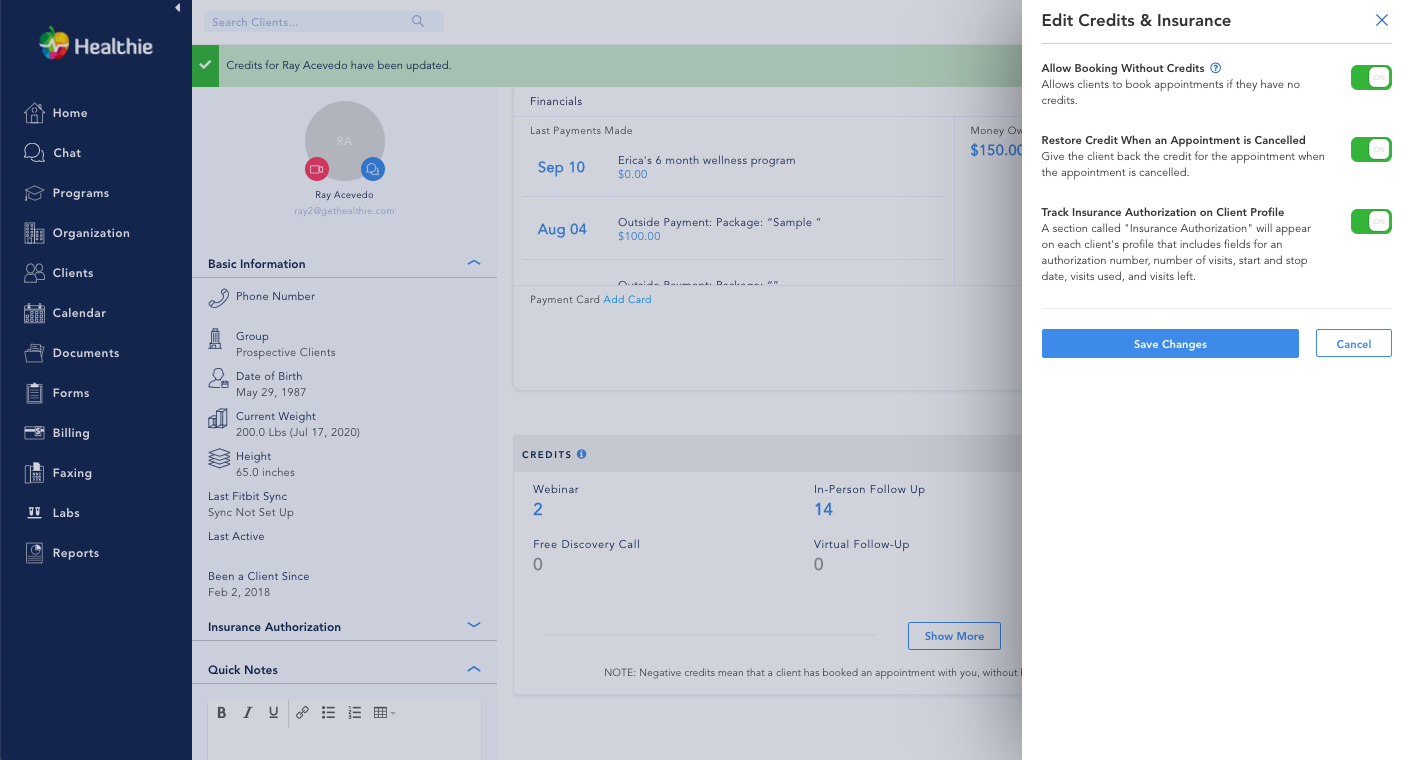
Task: Open chat with blue message icon on avatar
Action: (x=373, y=169)
